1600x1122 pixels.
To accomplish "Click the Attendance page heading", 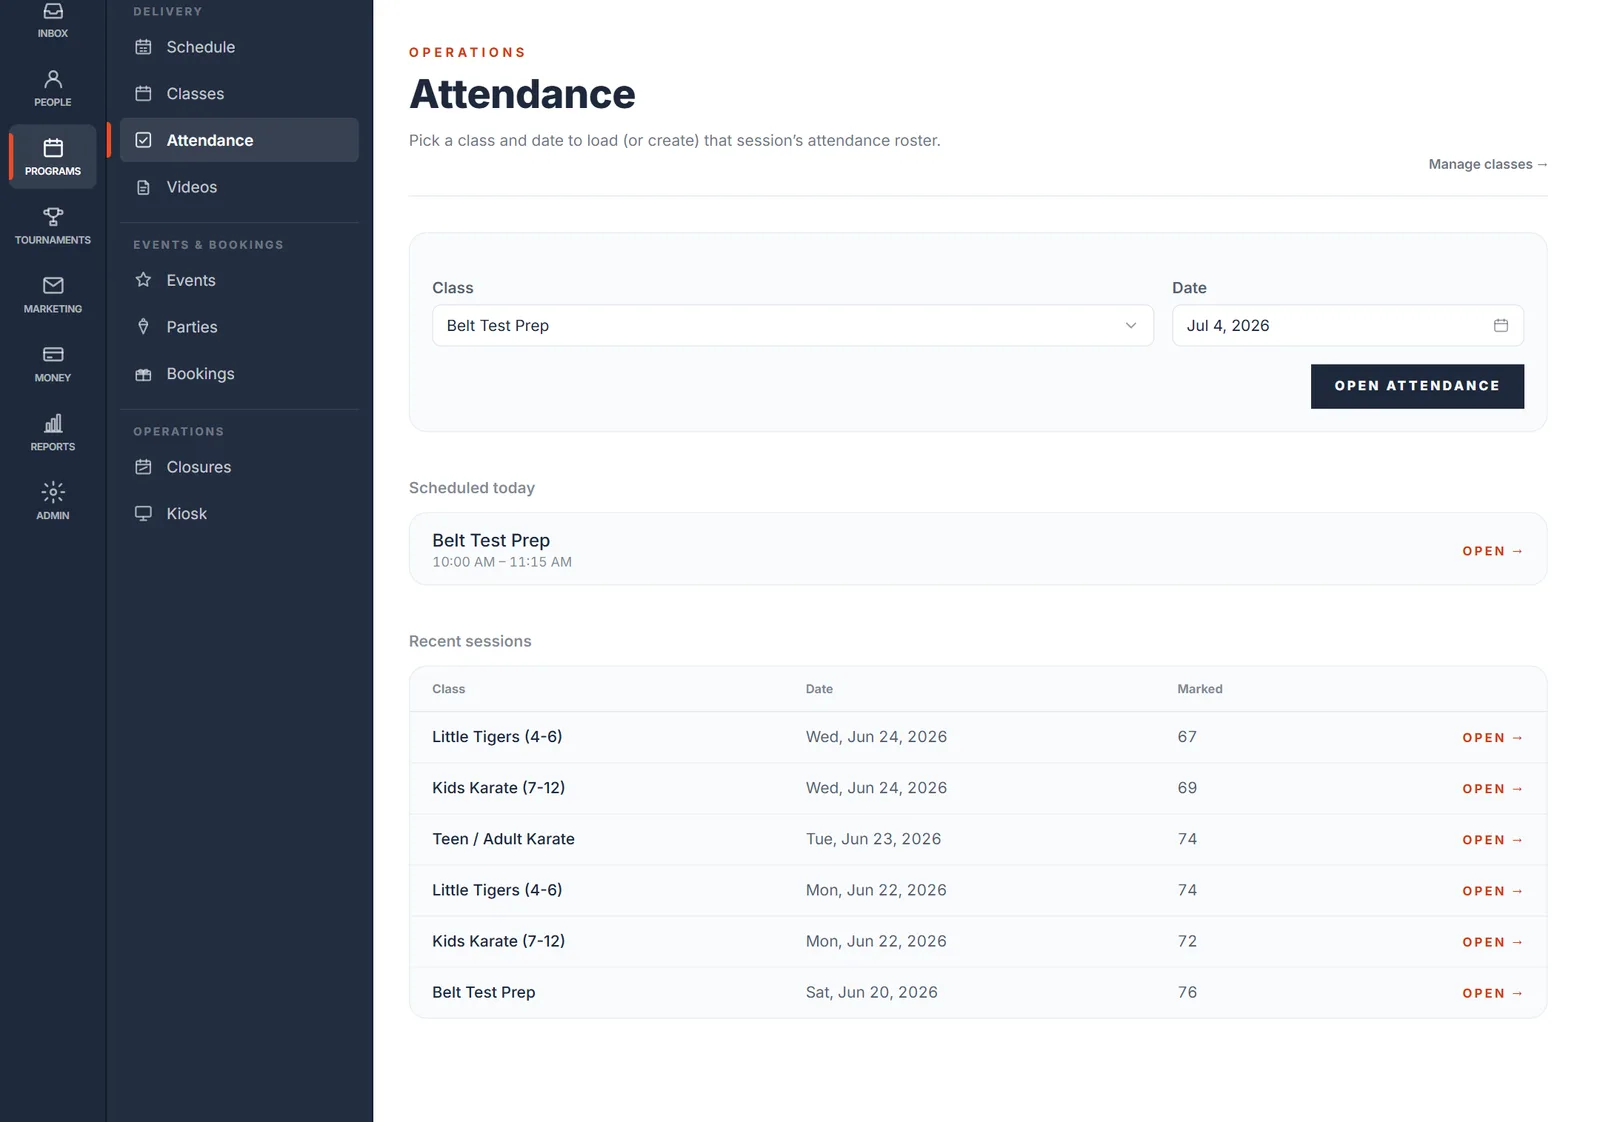I will (x=522, y=94).
